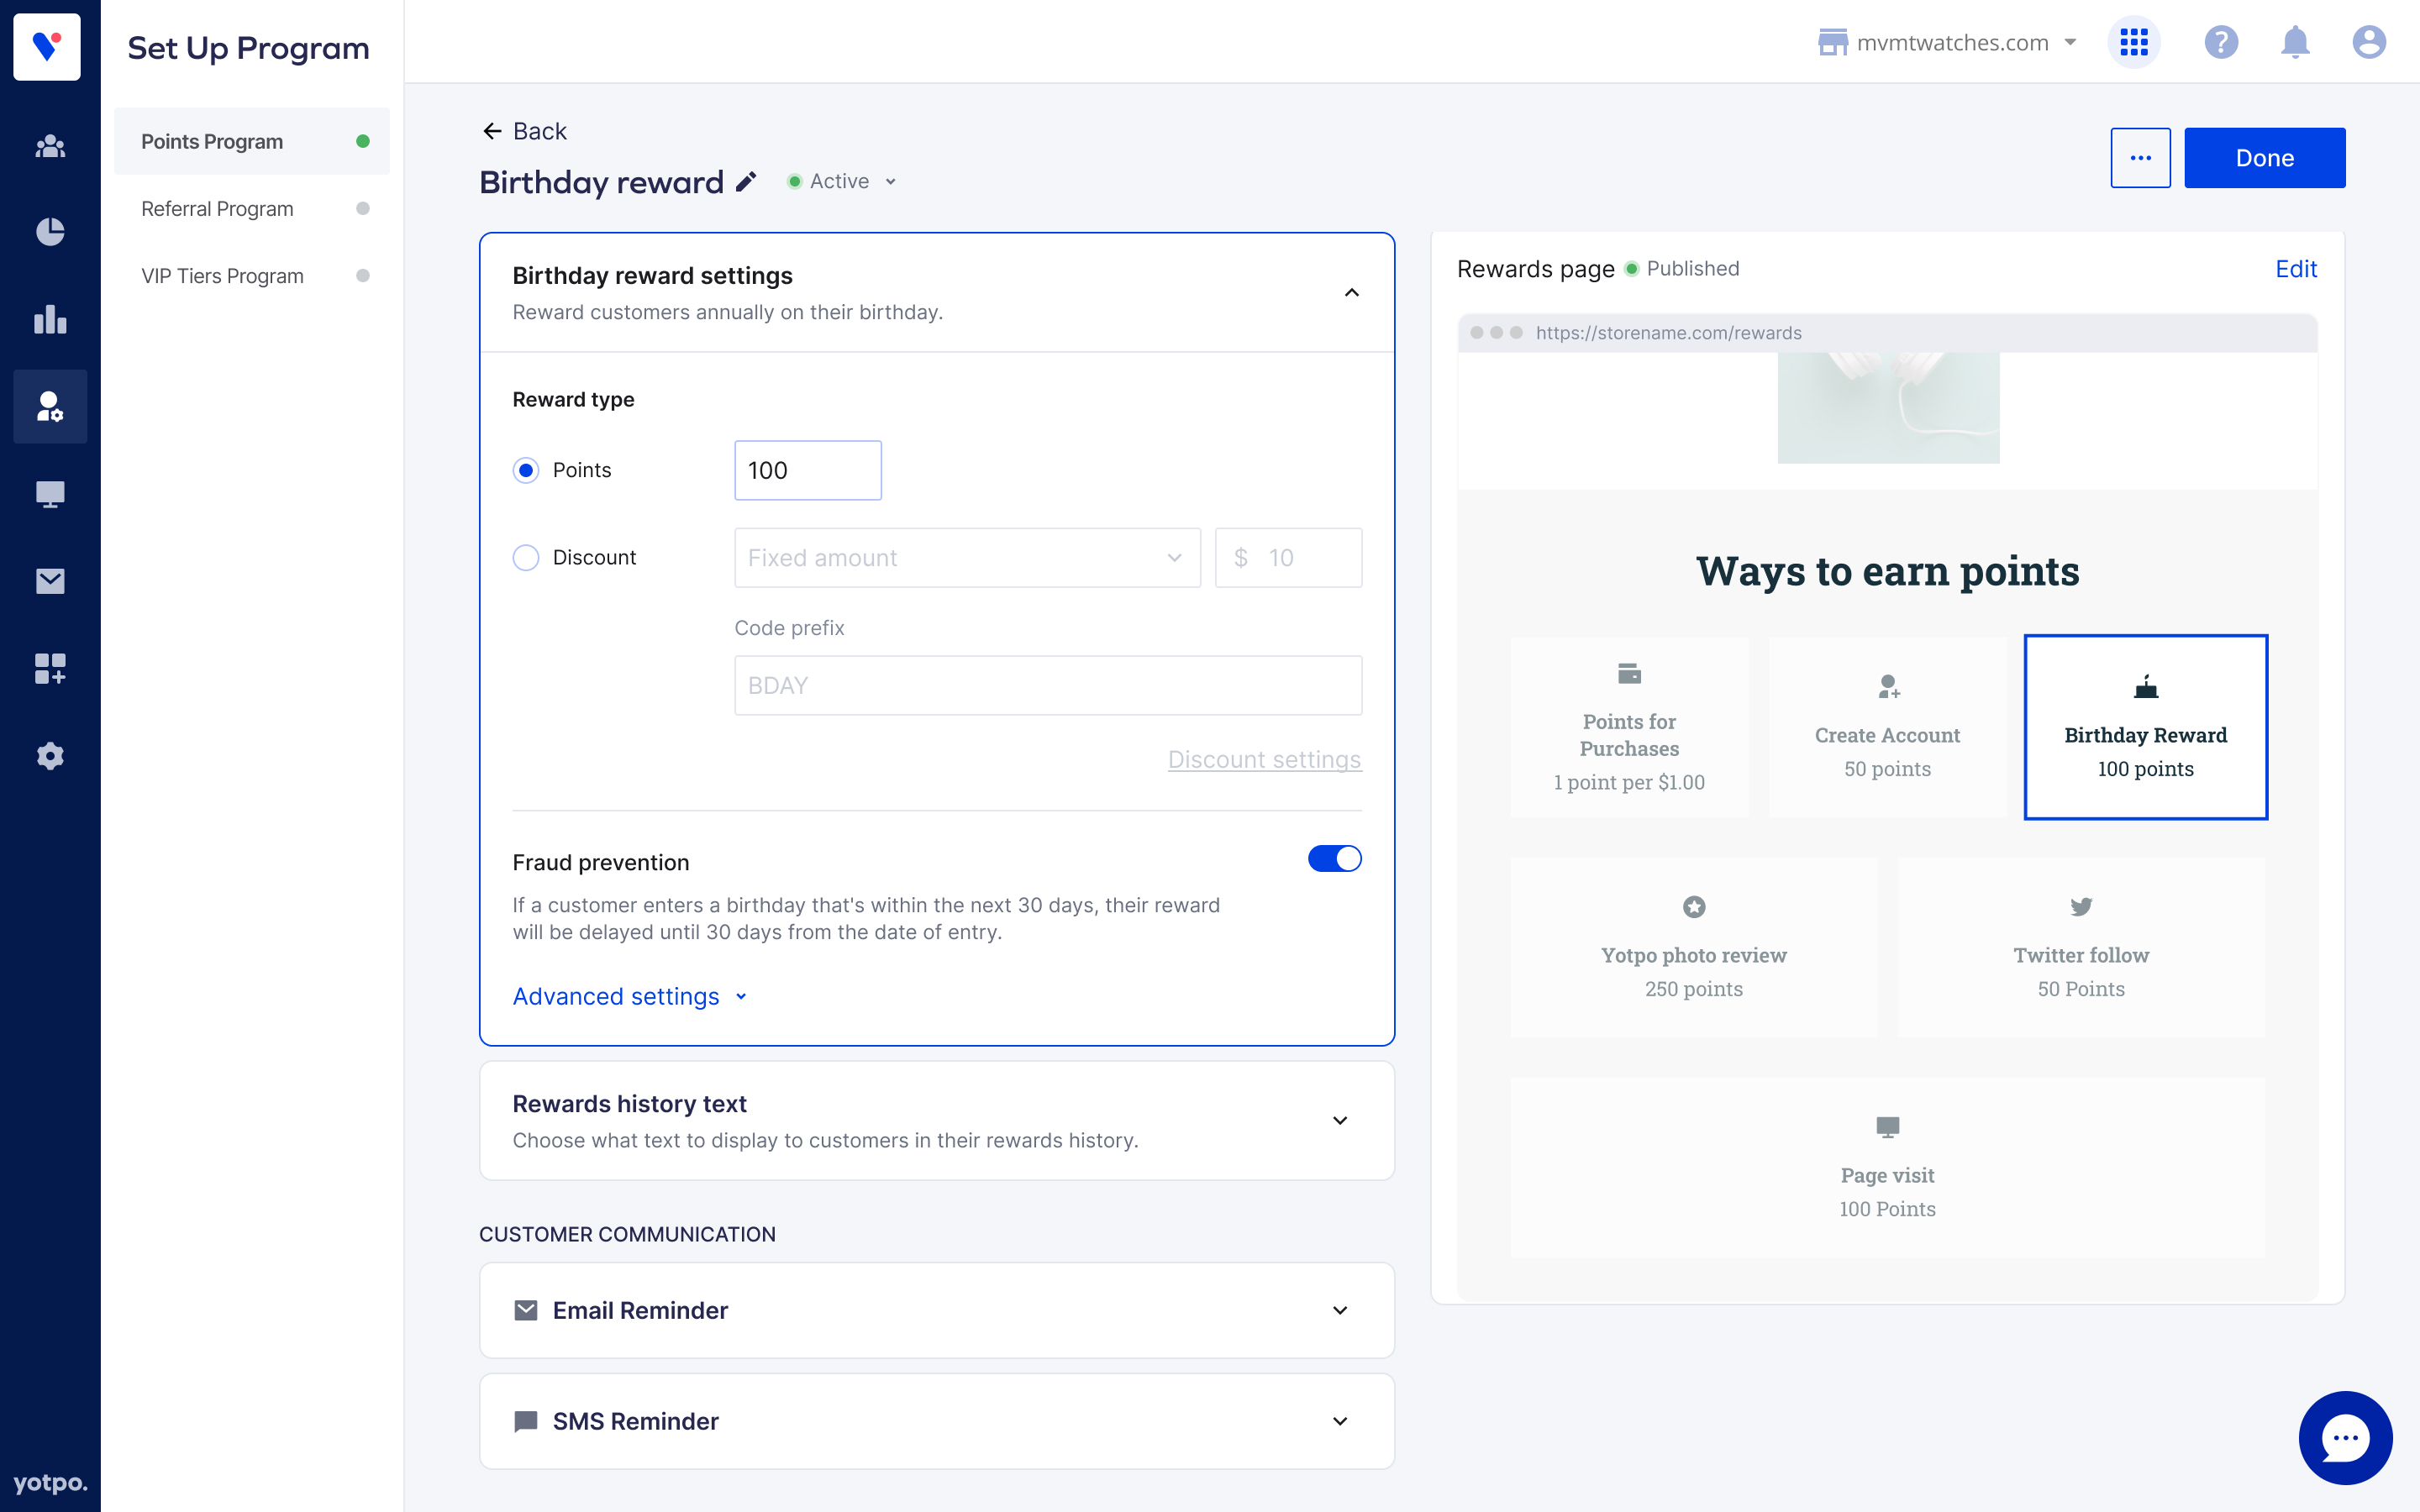Select the Discount reward type radio
Image resolution: width=2420 pixels, height=1512 pixels.
click(x=526, y=558)
